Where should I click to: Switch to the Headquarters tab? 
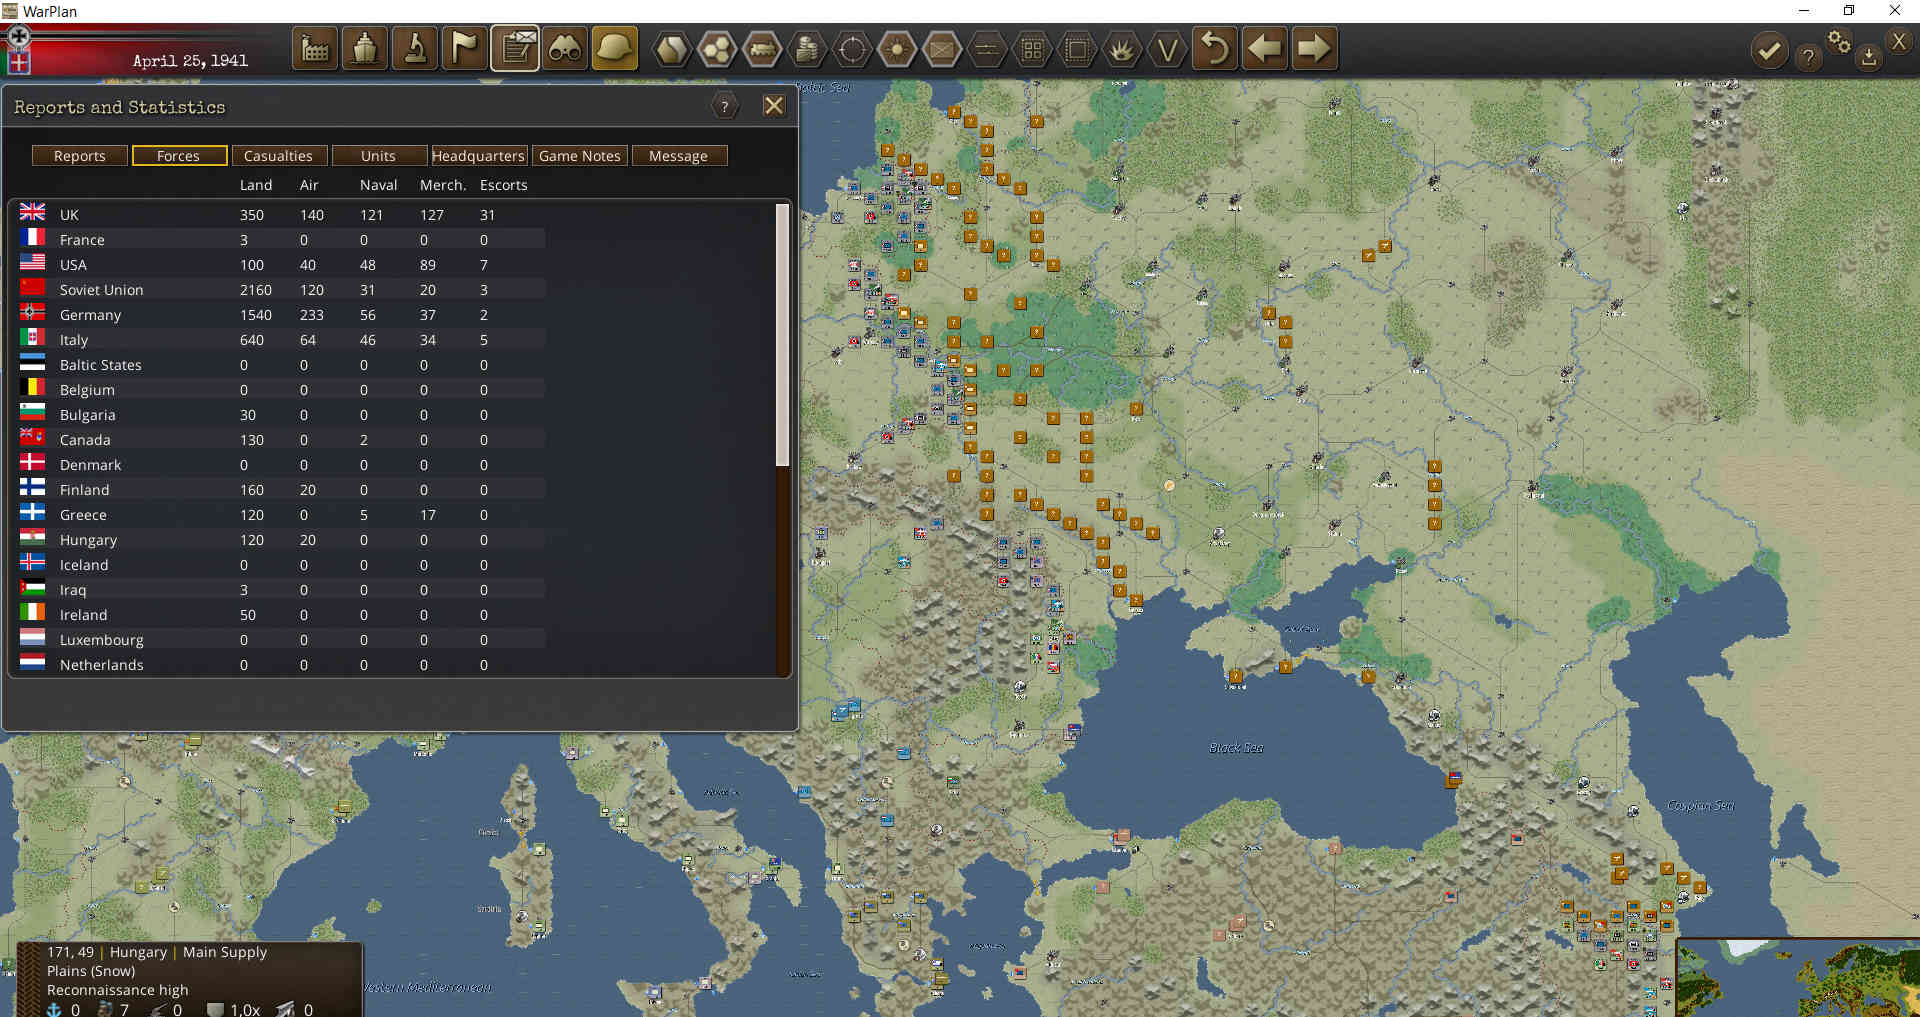point(478,156)
